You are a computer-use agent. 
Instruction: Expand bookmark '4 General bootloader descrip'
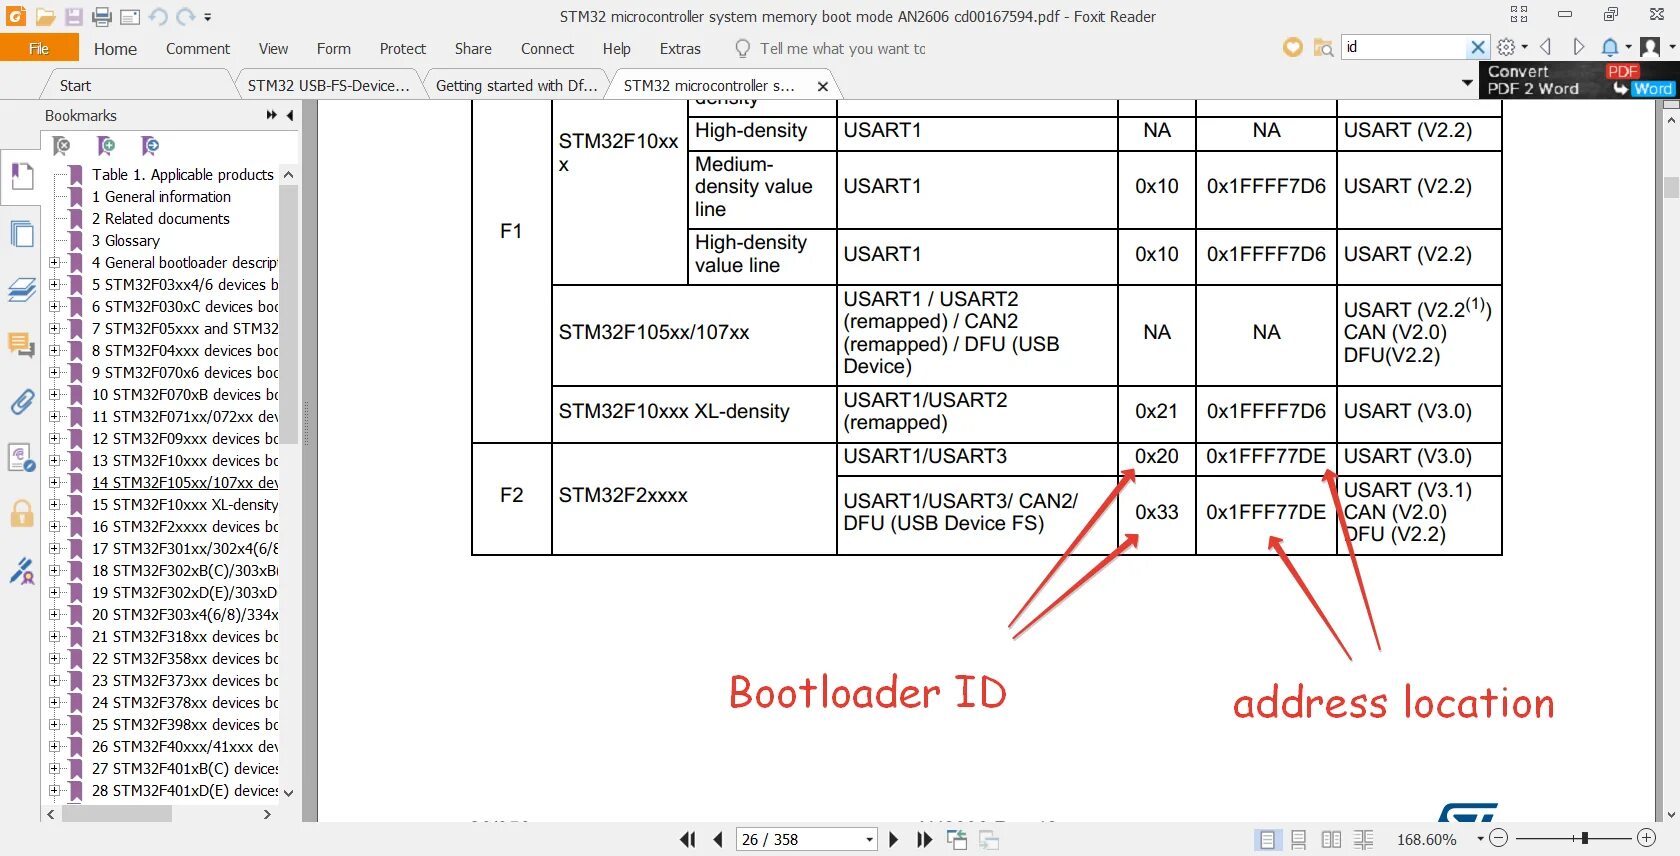click(54, 263)
